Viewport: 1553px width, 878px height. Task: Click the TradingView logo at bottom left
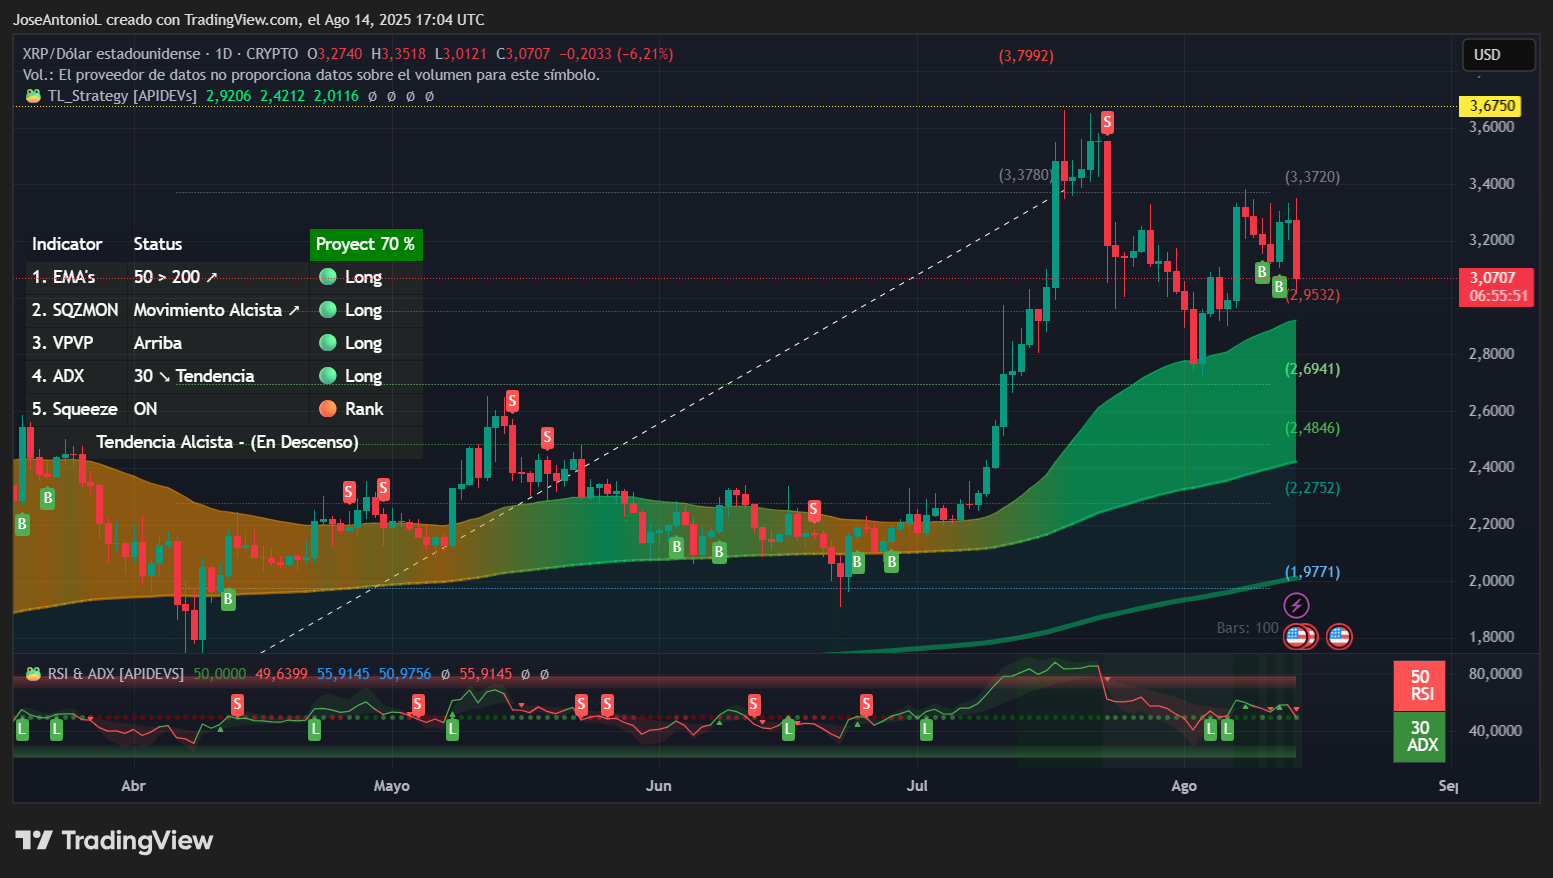pyautogui.click(x=113, y=840)
